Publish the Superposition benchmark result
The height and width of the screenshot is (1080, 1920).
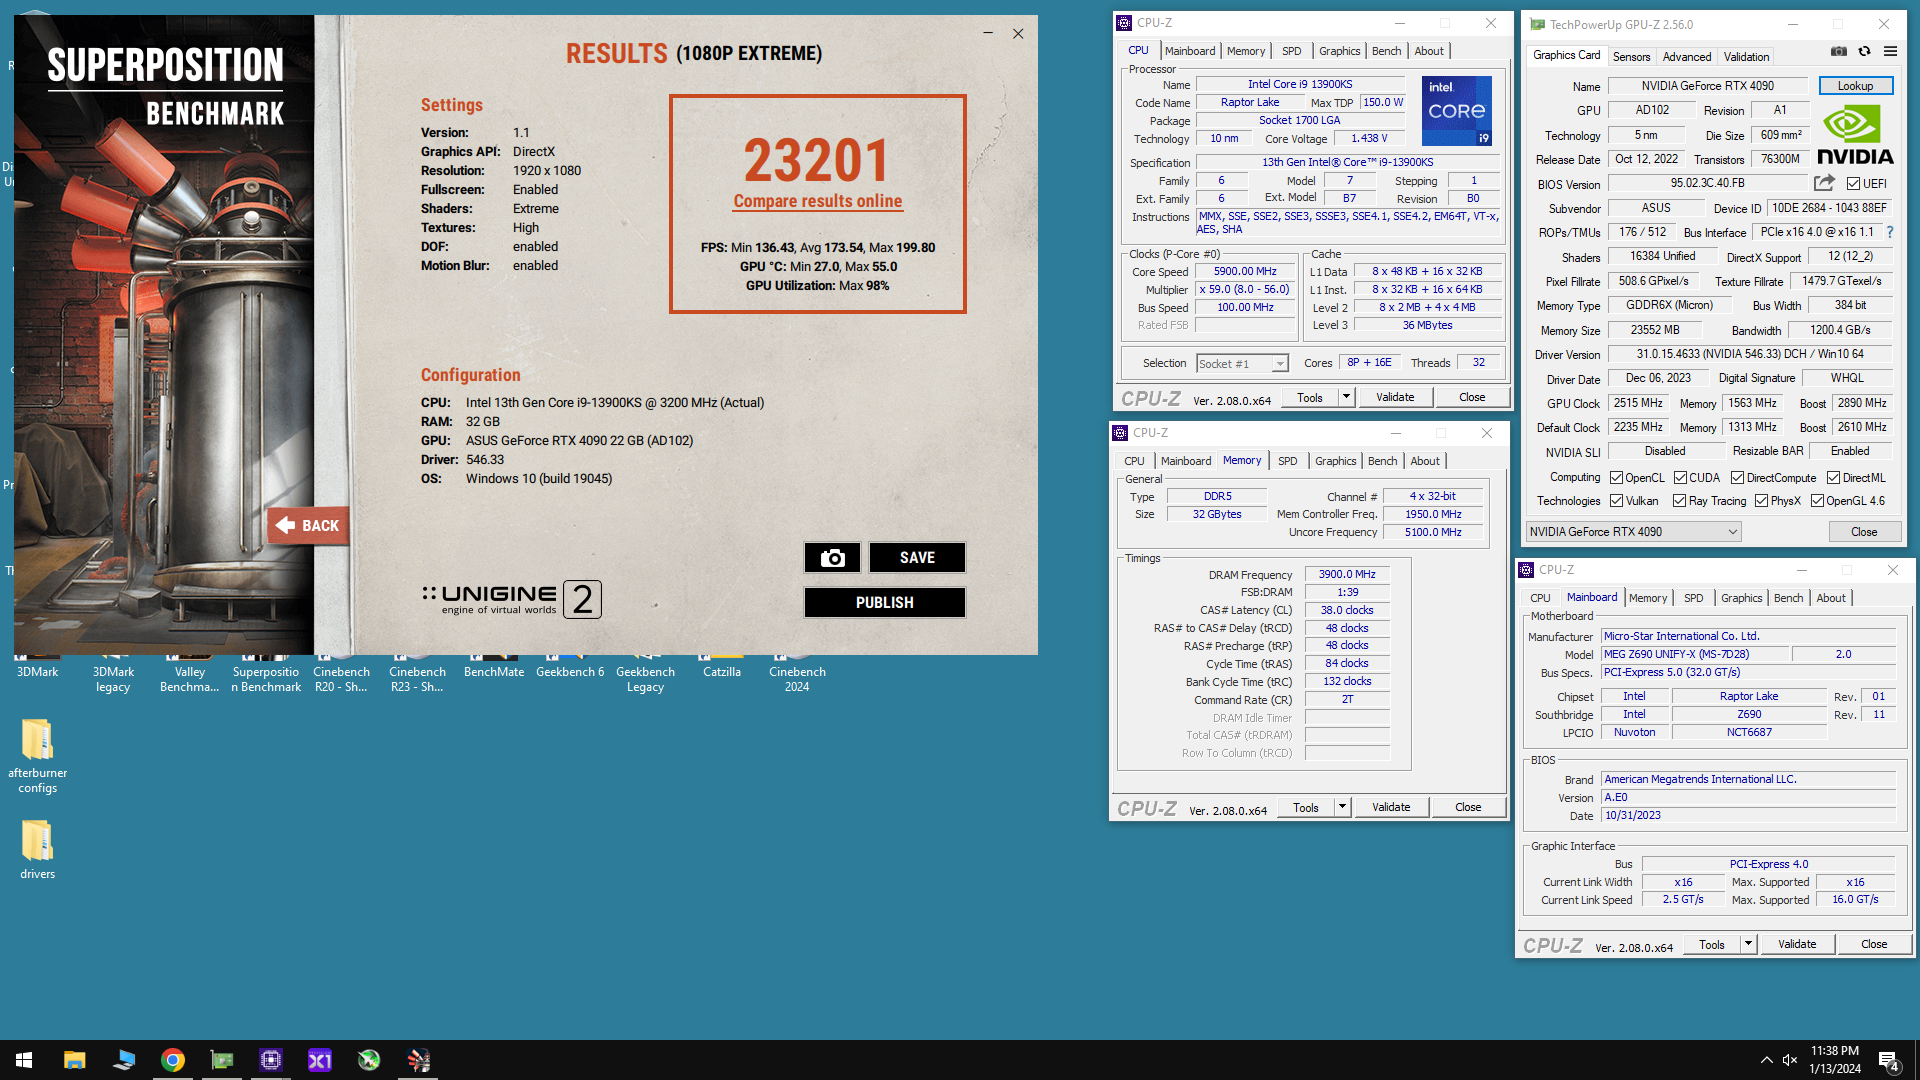(884, 603)
